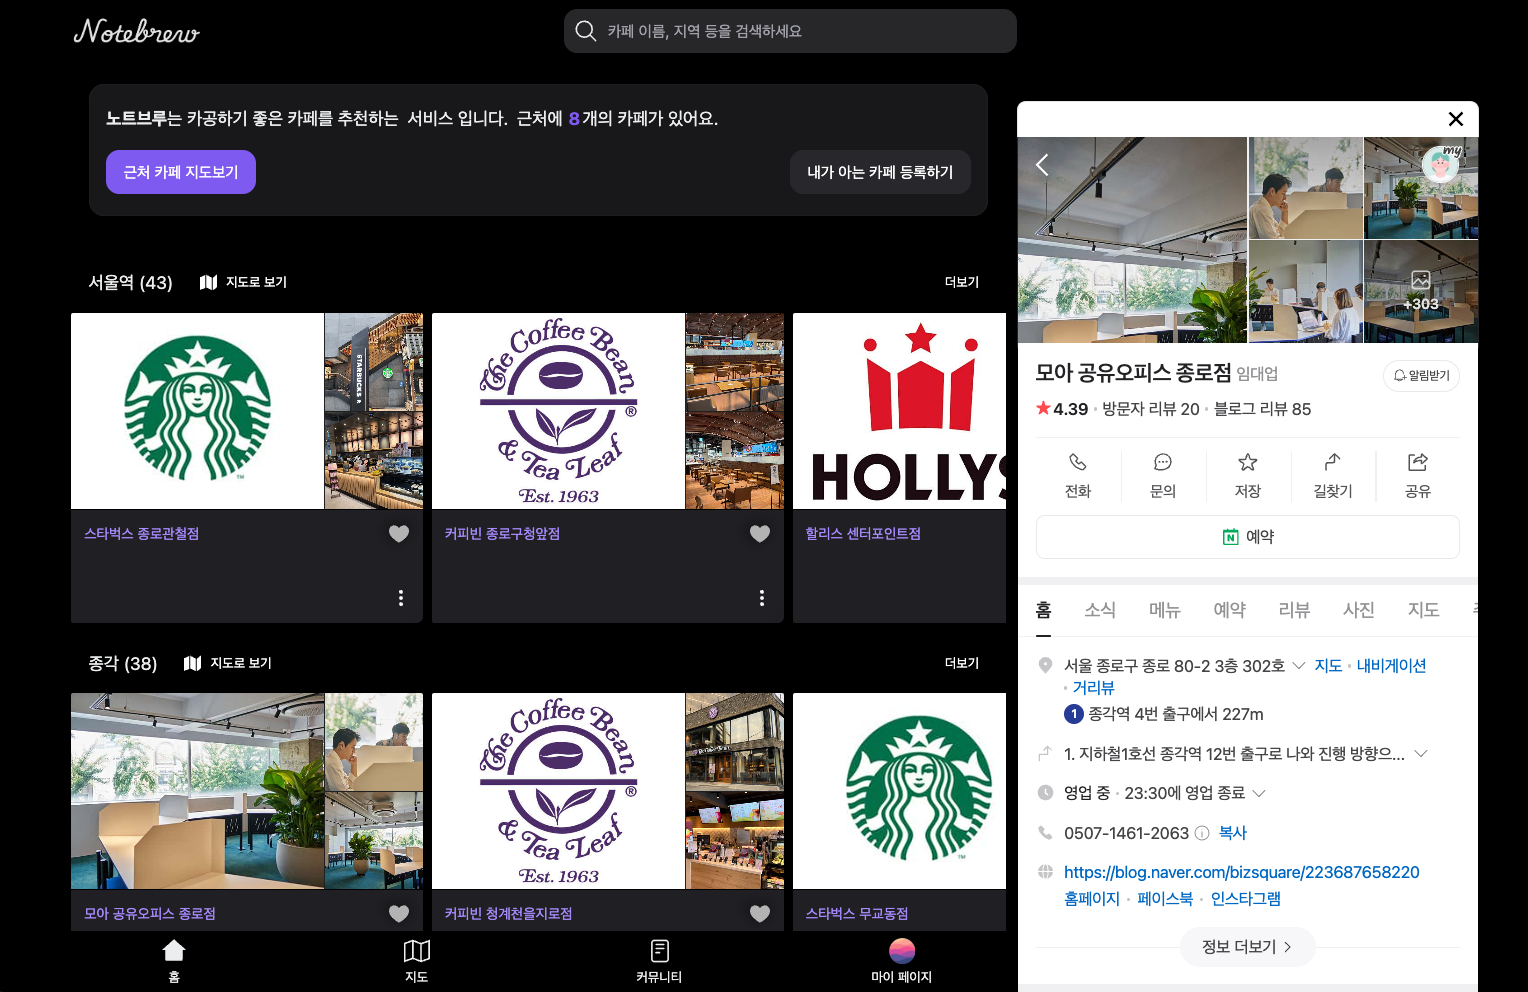
Task: Go to 커뮤니티 in bottom navigation
Action: coord(659,962)
